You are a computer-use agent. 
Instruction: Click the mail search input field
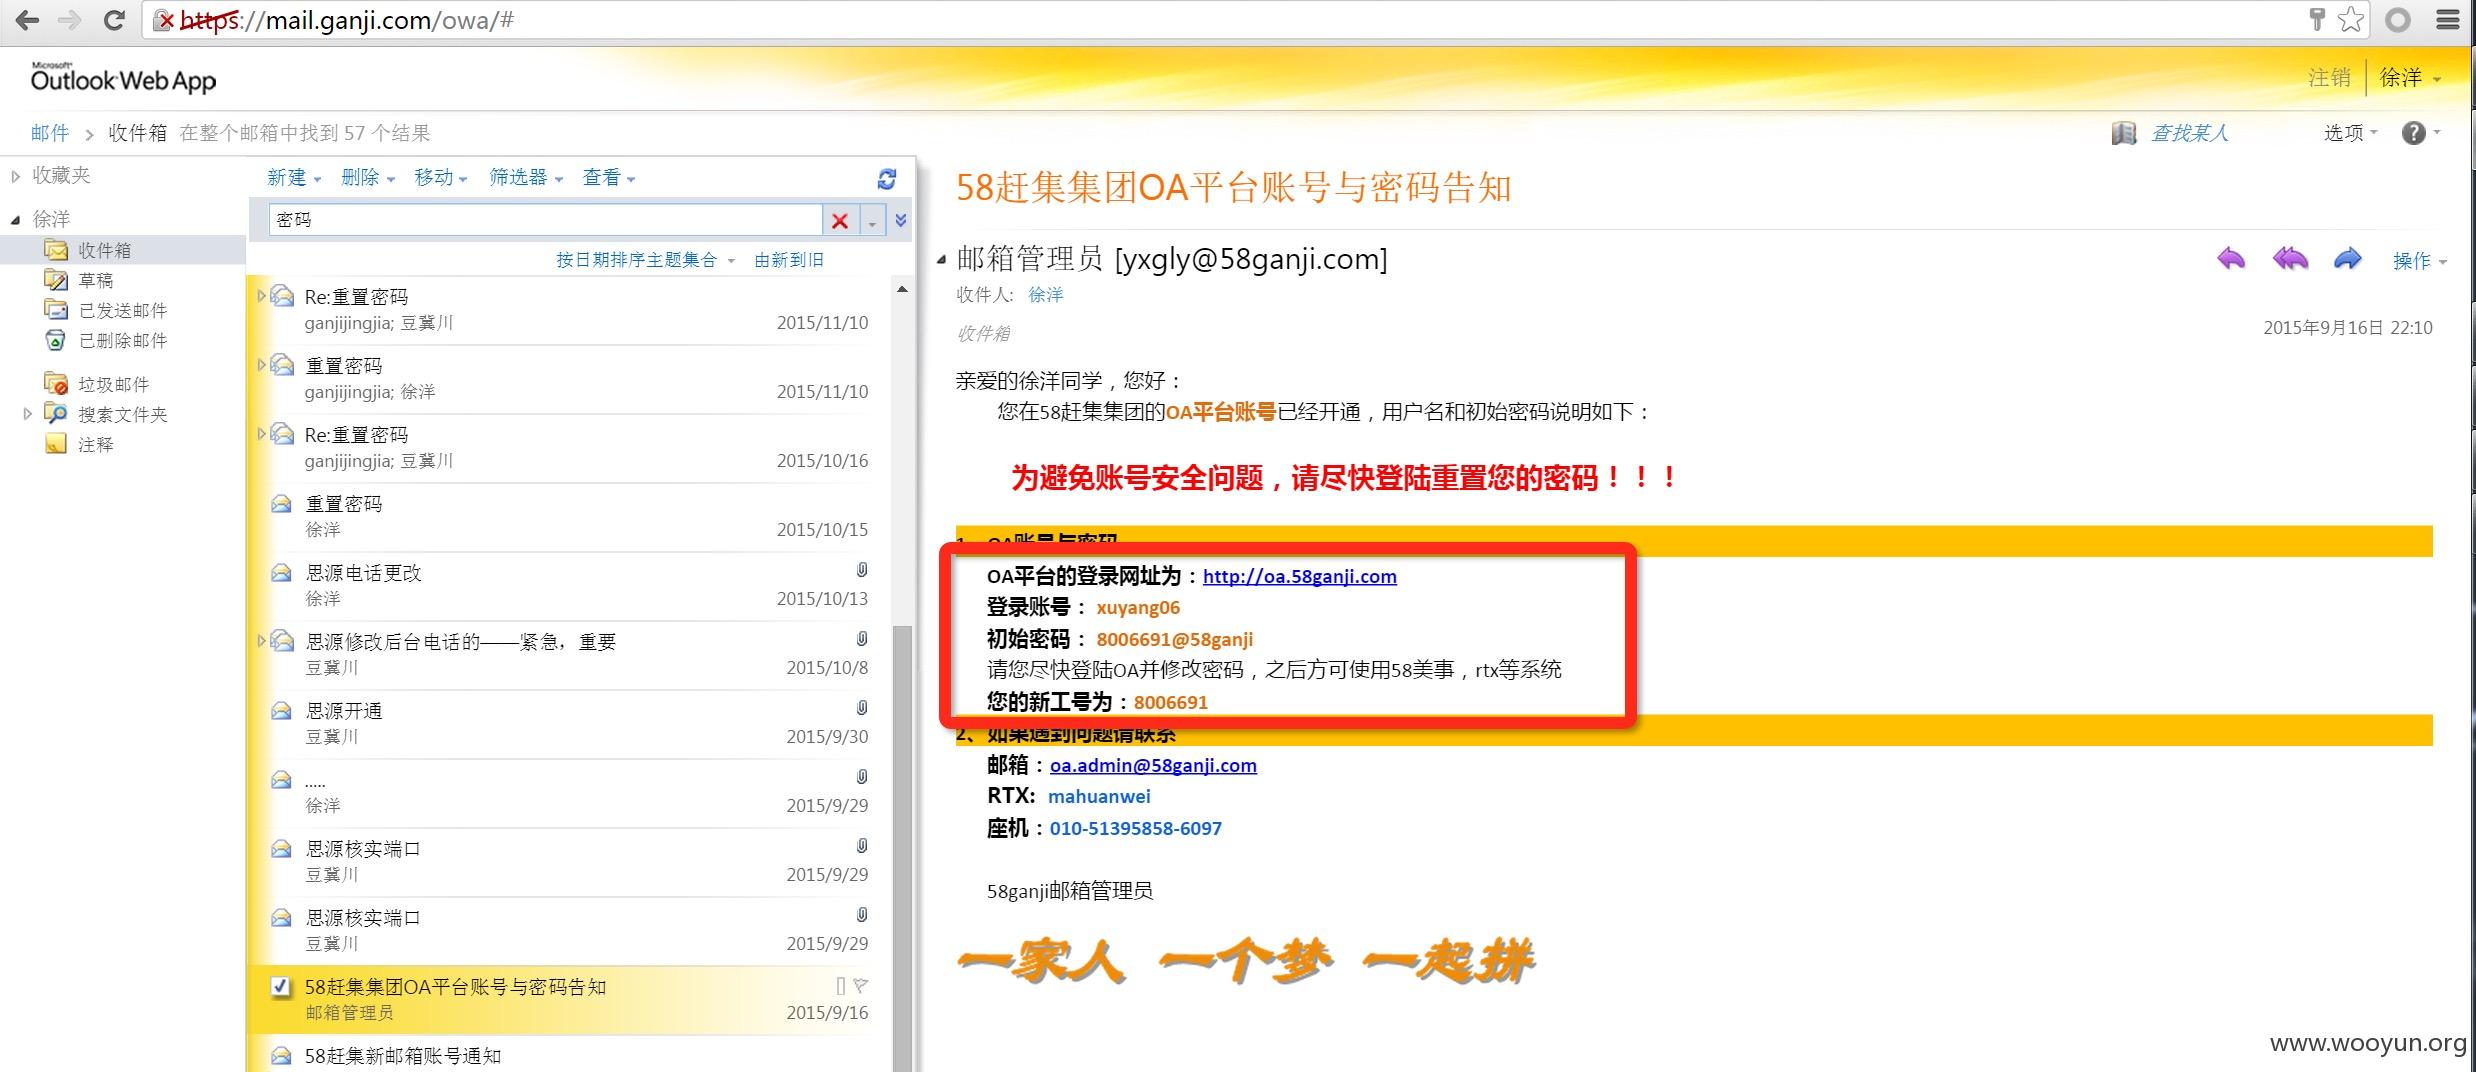pyautogui.click(x=545, y=220)
